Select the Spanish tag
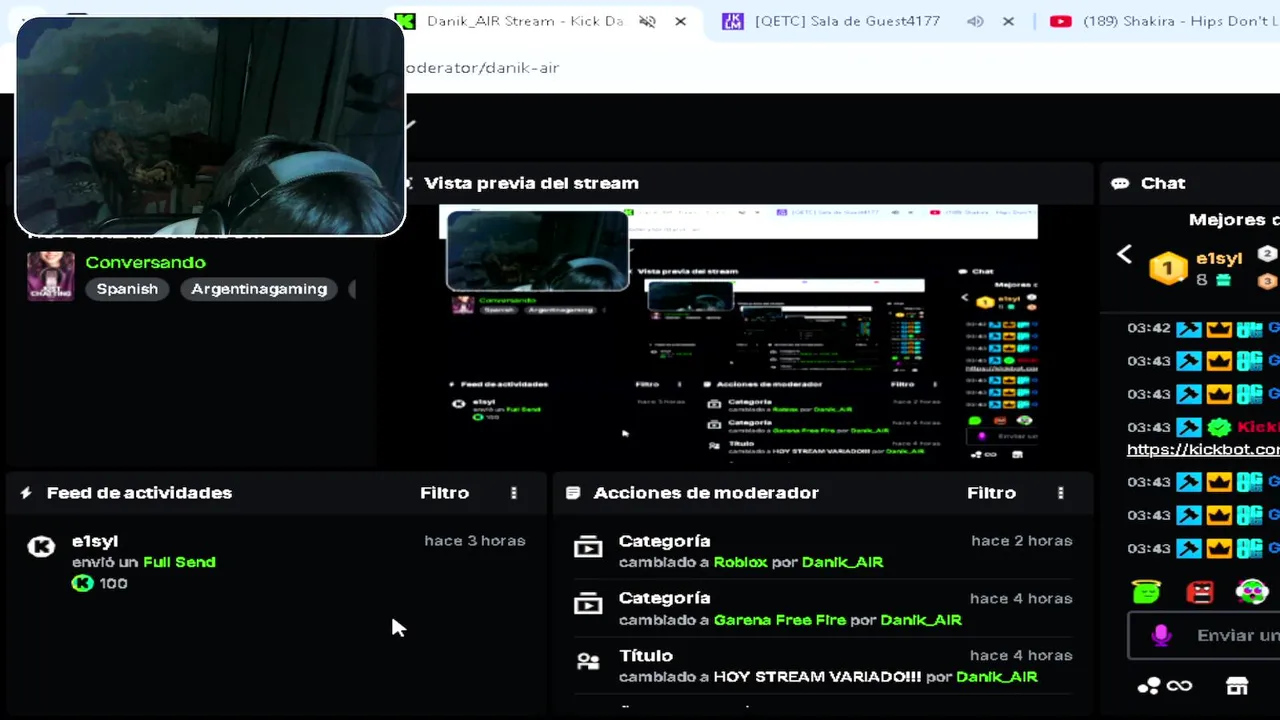Viewport: 1280px width, 720px height. pos(127,289)
